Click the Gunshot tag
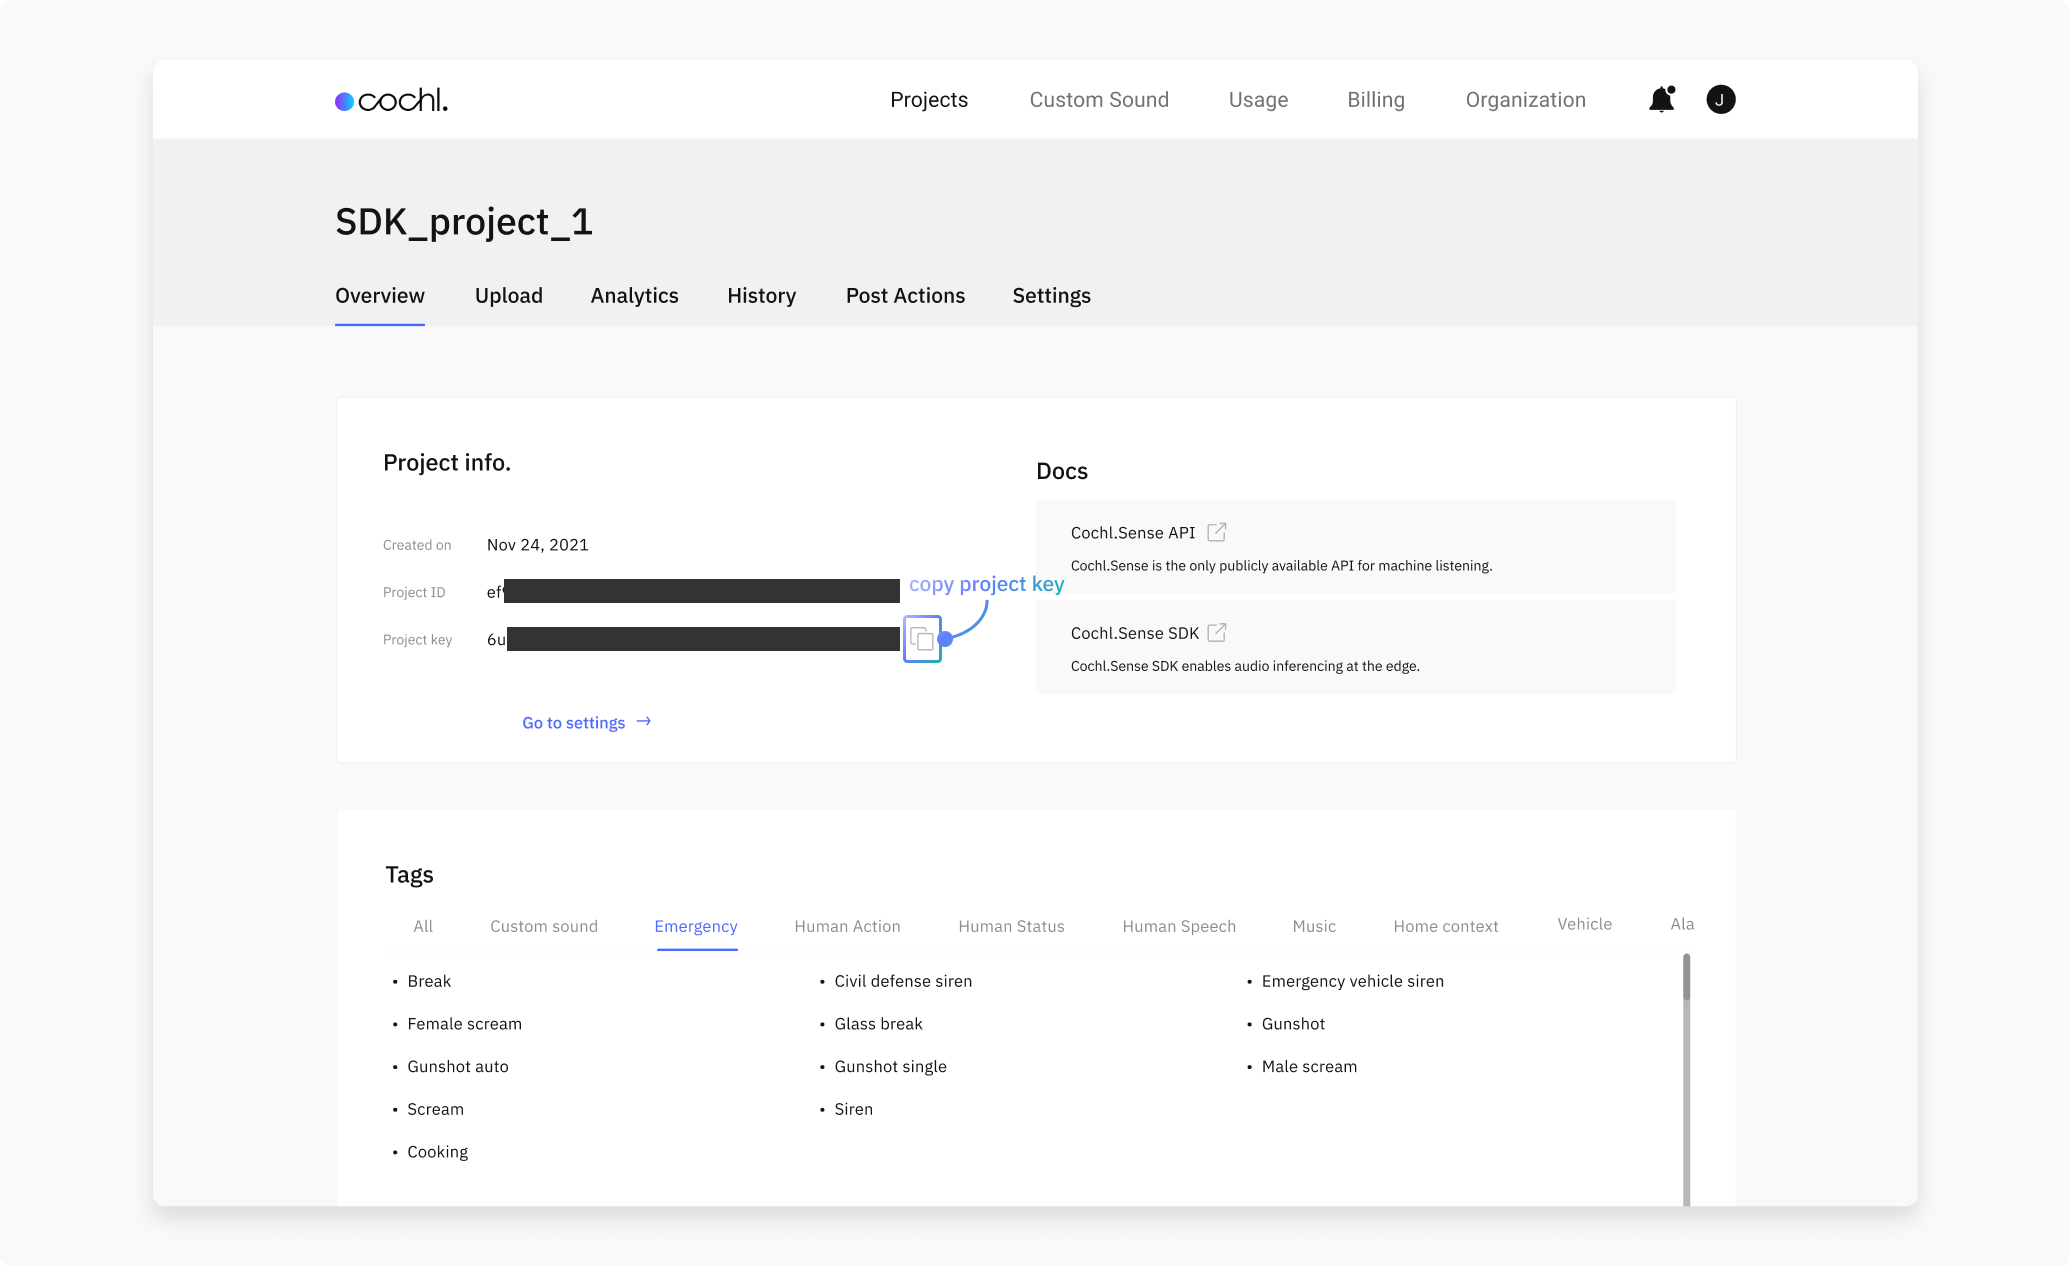This screenshot has height=1267, width=2070. [x=1293, y=1024]
